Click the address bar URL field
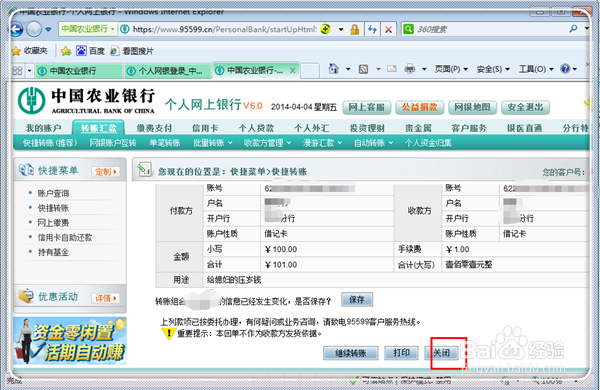600x390 pixels. coord(224,29)
